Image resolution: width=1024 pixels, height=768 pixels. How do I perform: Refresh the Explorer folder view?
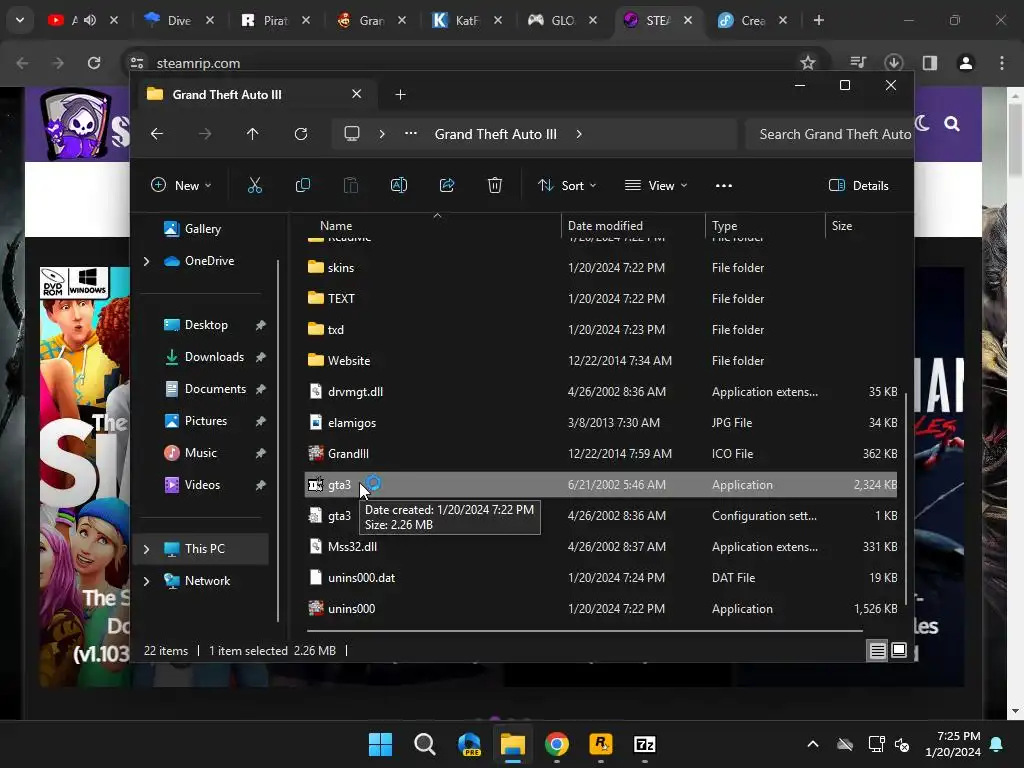pyautogui.click(x=300, y=134)
